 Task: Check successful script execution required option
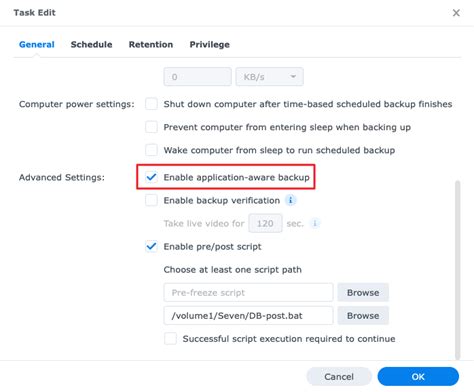pyautogui.click(x=170, y=339)
